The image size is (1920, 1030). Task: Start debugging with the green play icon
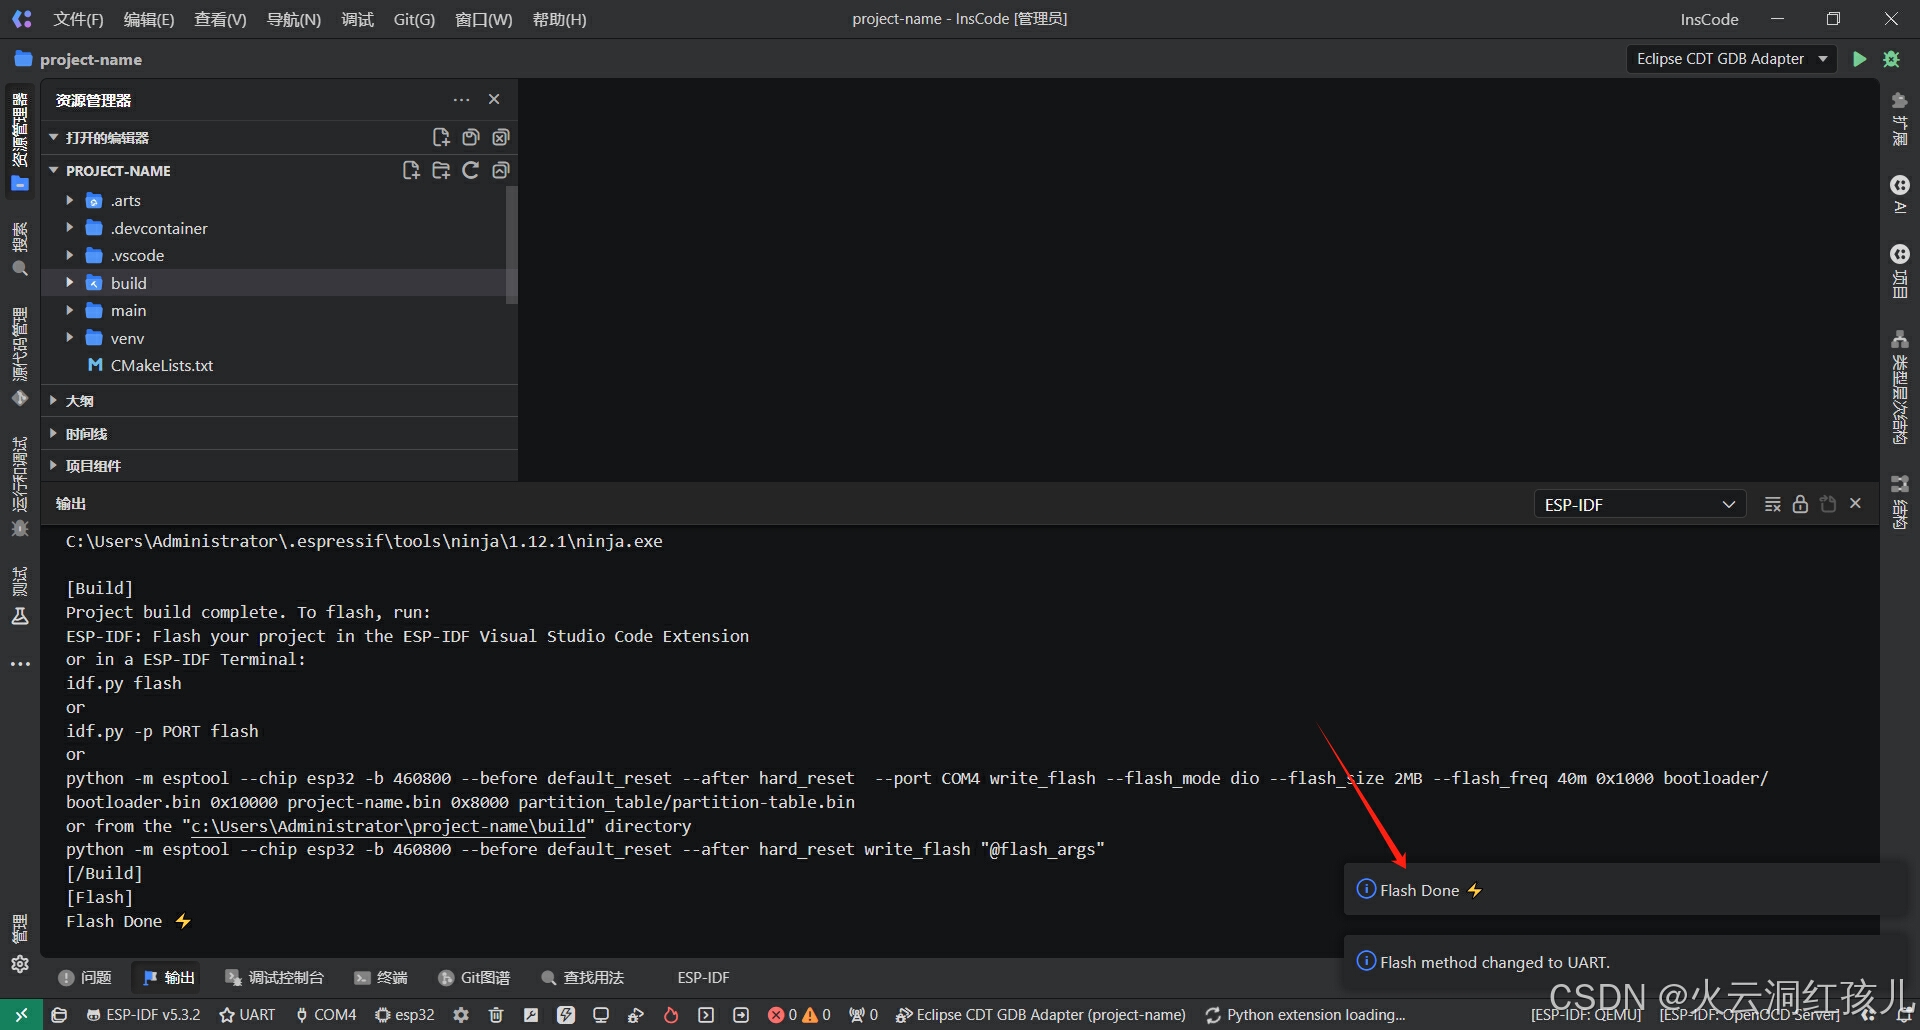pos(1859,59)
